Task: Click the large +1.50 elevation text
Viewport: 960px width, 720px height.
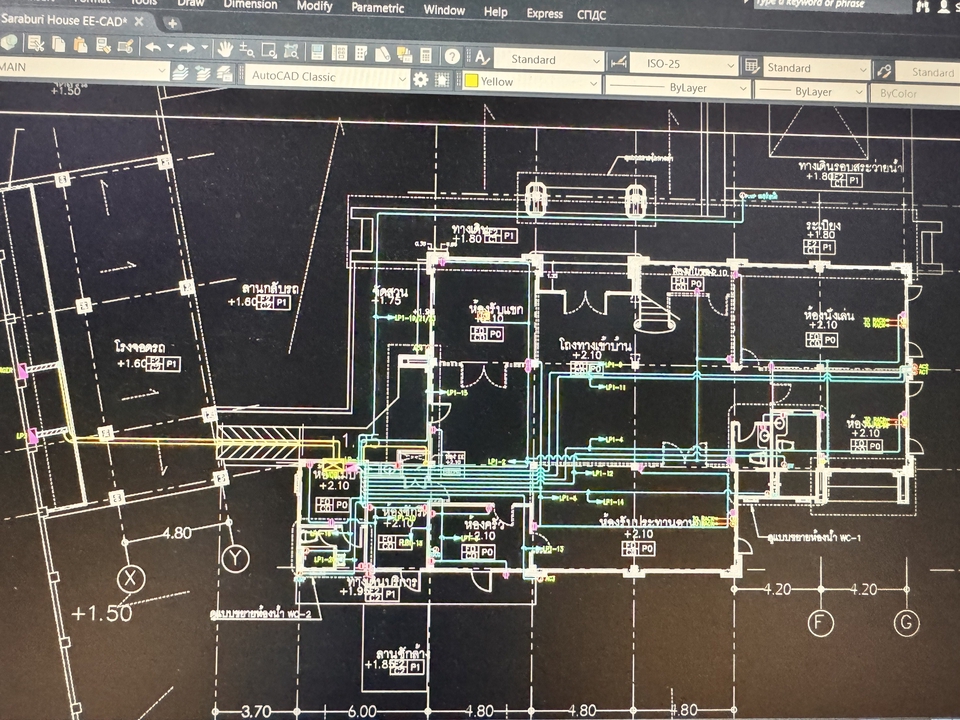Action: (102, 613)
